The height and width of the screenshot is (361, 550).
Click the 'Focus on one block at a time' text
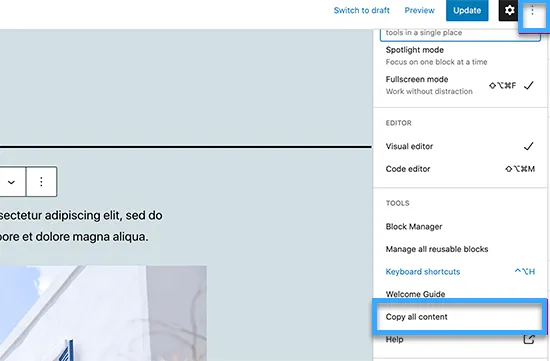(436, 62)
